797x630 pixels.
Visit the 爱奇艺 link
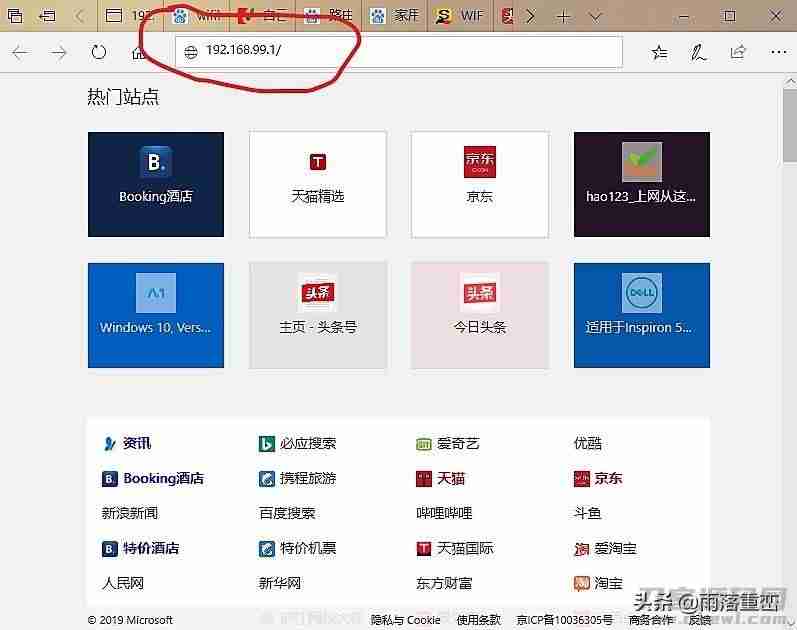[458, 443]
